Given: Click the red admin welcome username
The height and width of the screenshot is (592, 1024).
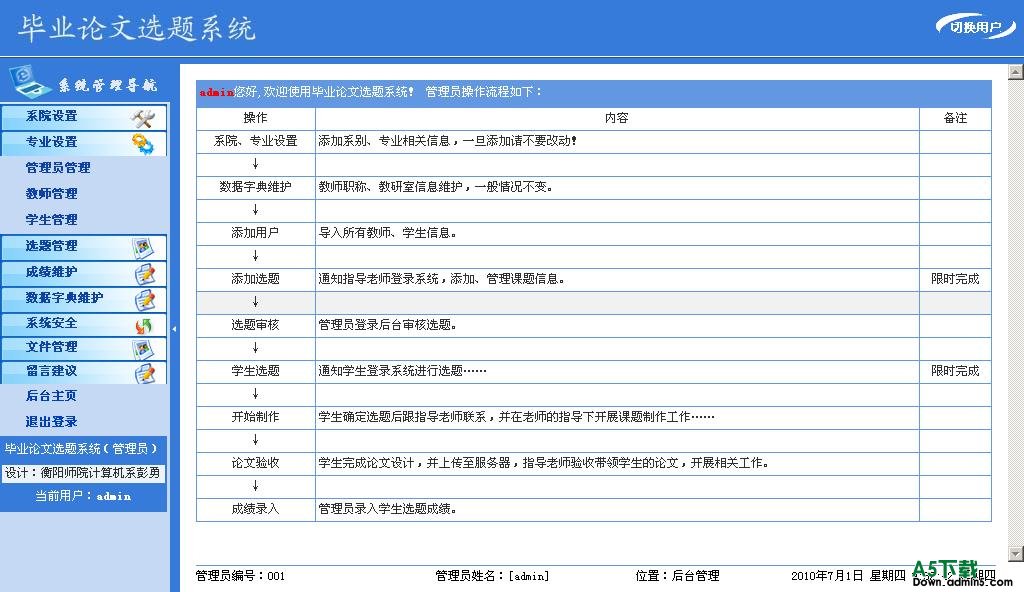Looking at the screenshot, I should tap(216, 93).
